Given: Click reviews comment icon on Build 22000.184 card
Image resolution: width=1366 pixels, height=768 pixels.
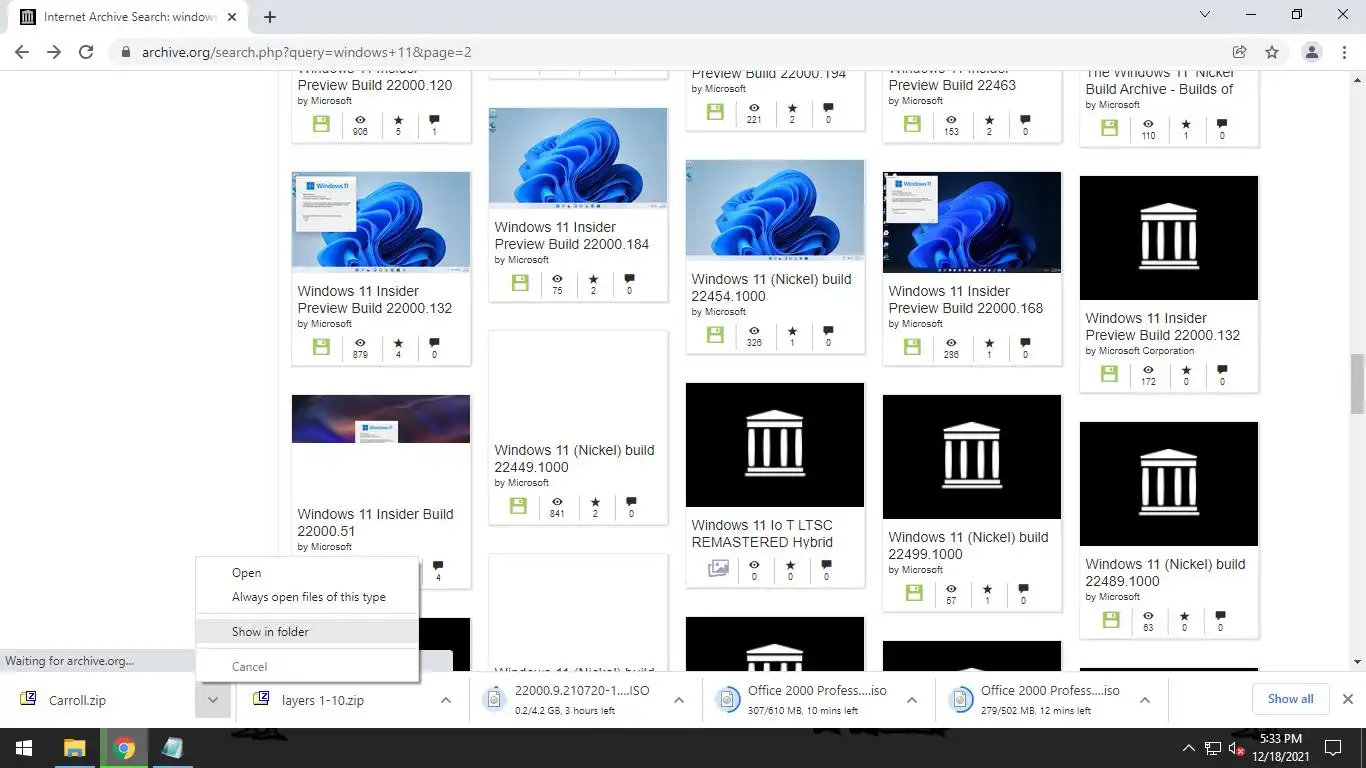Looking at the screenshot, I should [629, 279].
